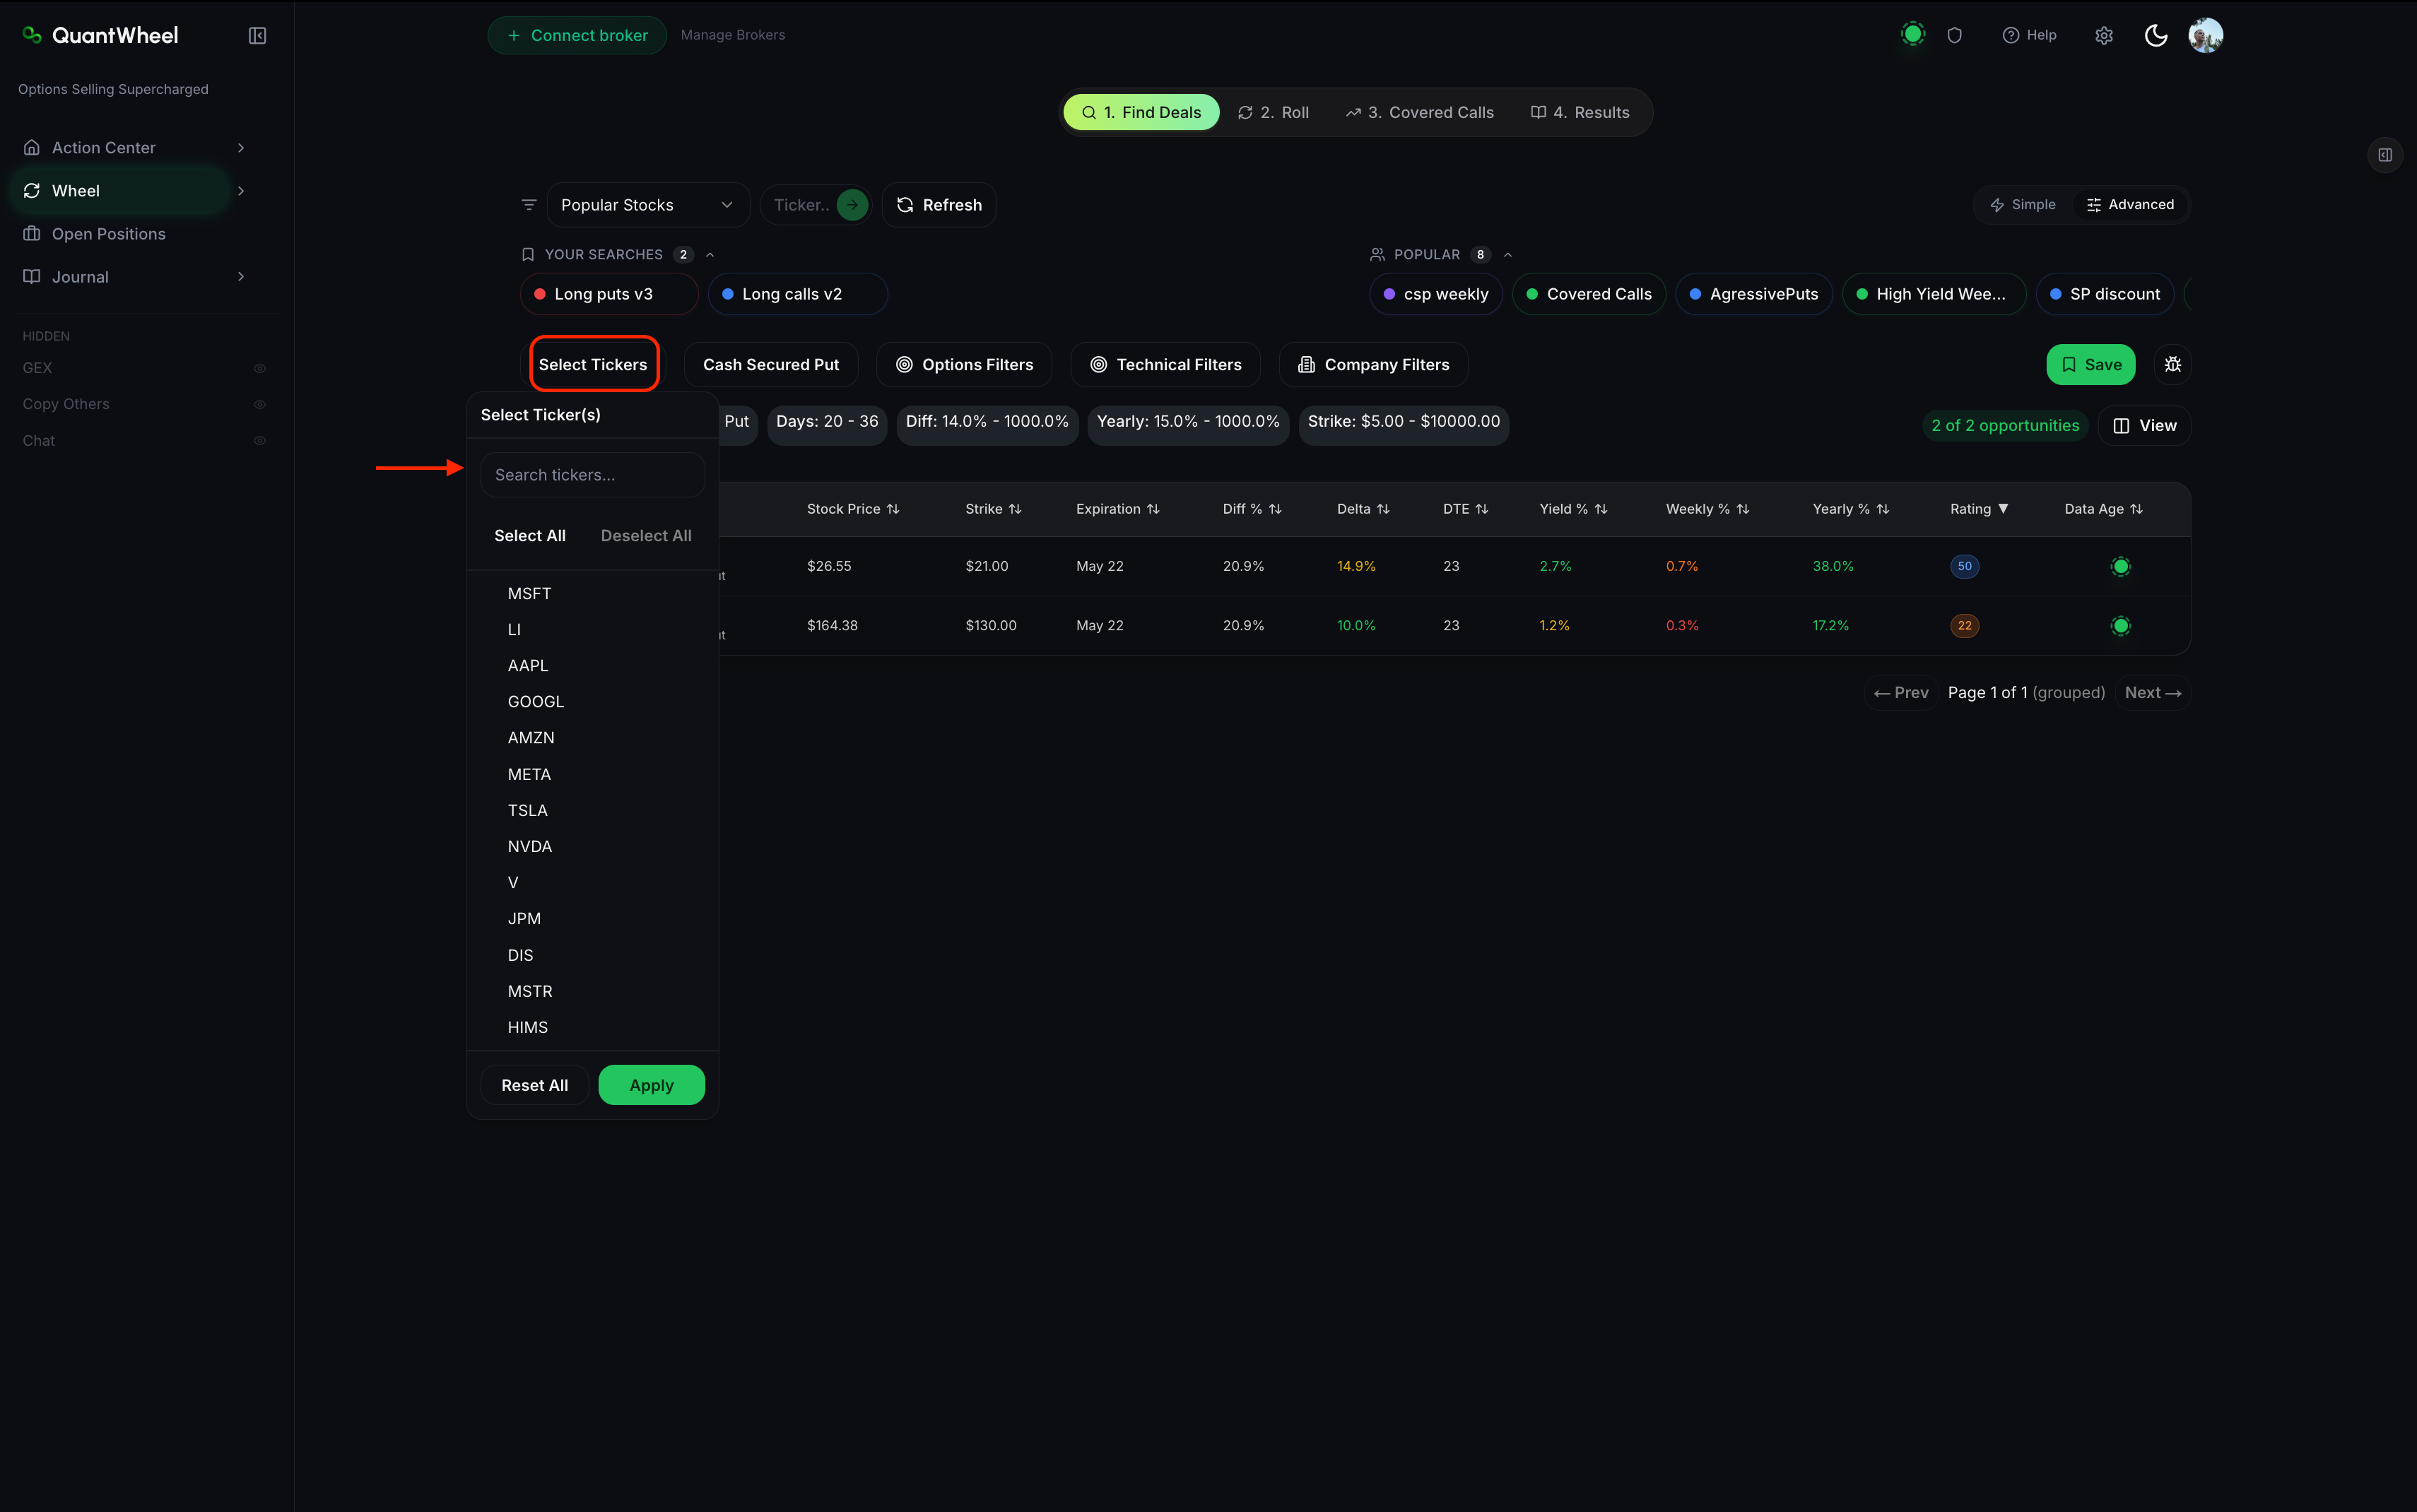
Task: Open Technical Filters menu
Action: (x=1166, y=365)
